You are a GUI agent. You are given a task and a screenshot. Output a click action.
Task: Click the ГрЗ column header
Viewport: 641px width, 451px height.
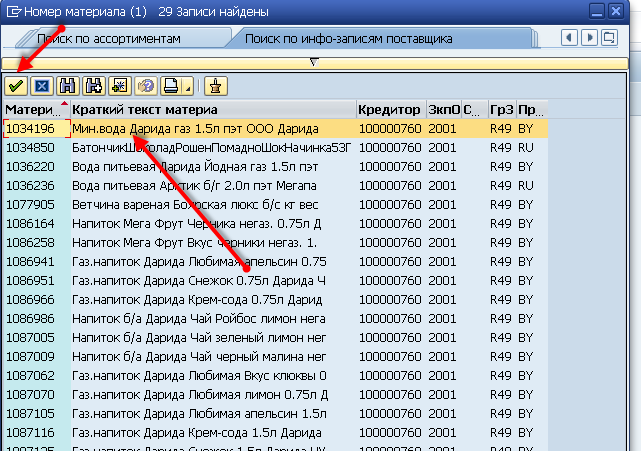(502, 110)
